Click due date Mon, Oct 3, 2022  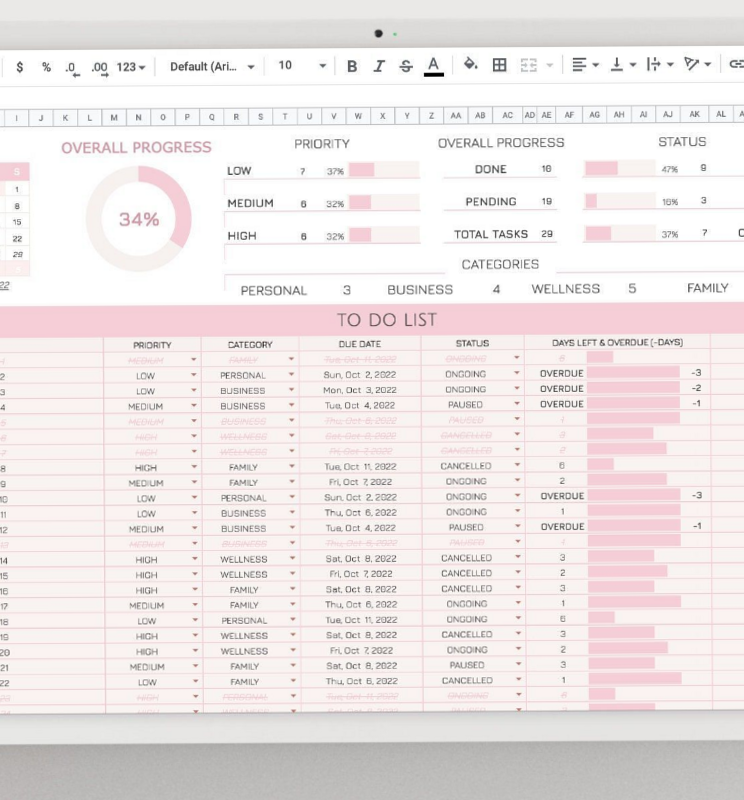pyautogui.click(x=360, y=390)
